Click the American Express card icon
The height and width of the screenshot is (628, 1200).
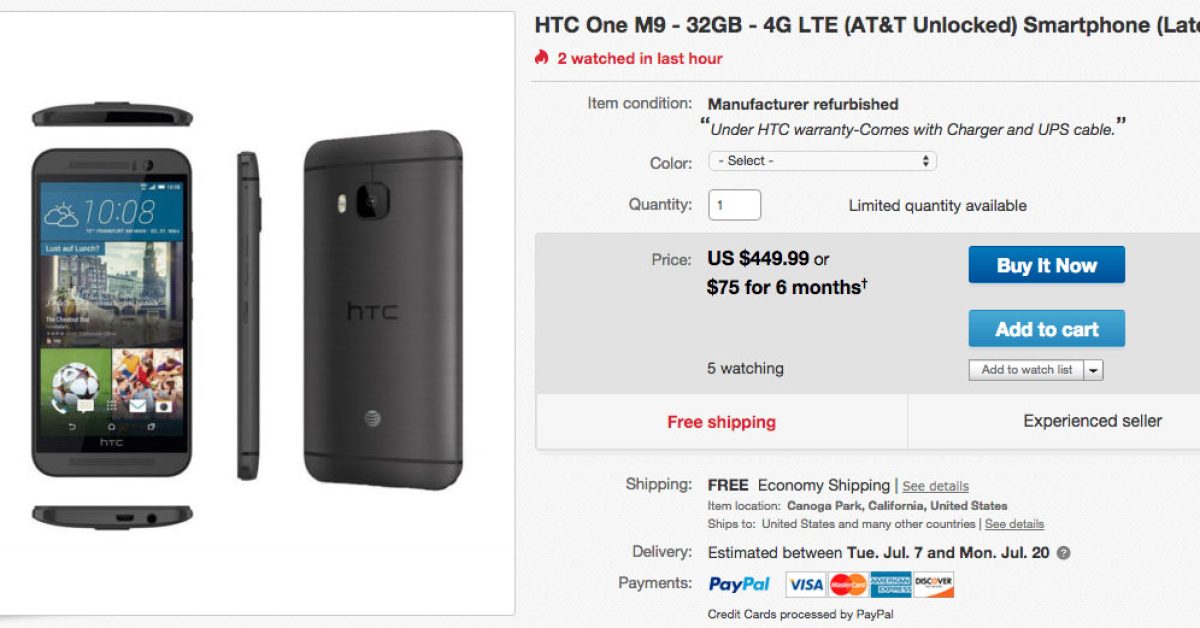(x=890, y=585)
